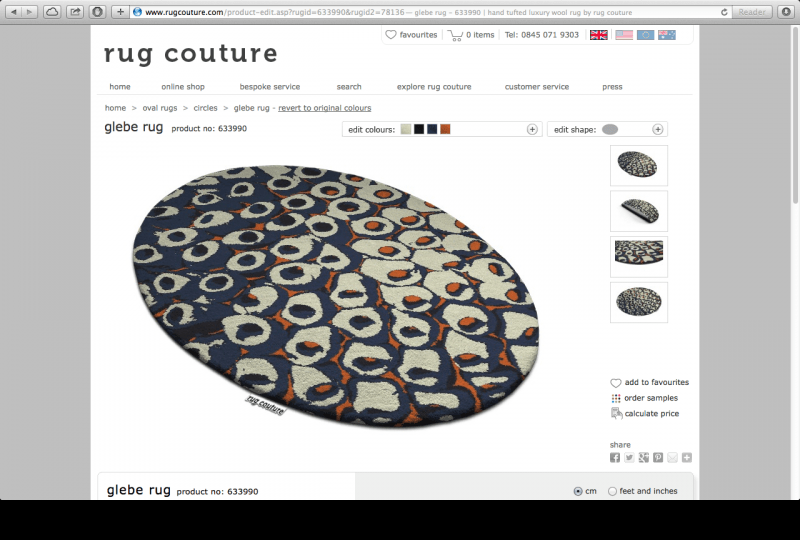Open the bespoke service menu

pos(270,87)
